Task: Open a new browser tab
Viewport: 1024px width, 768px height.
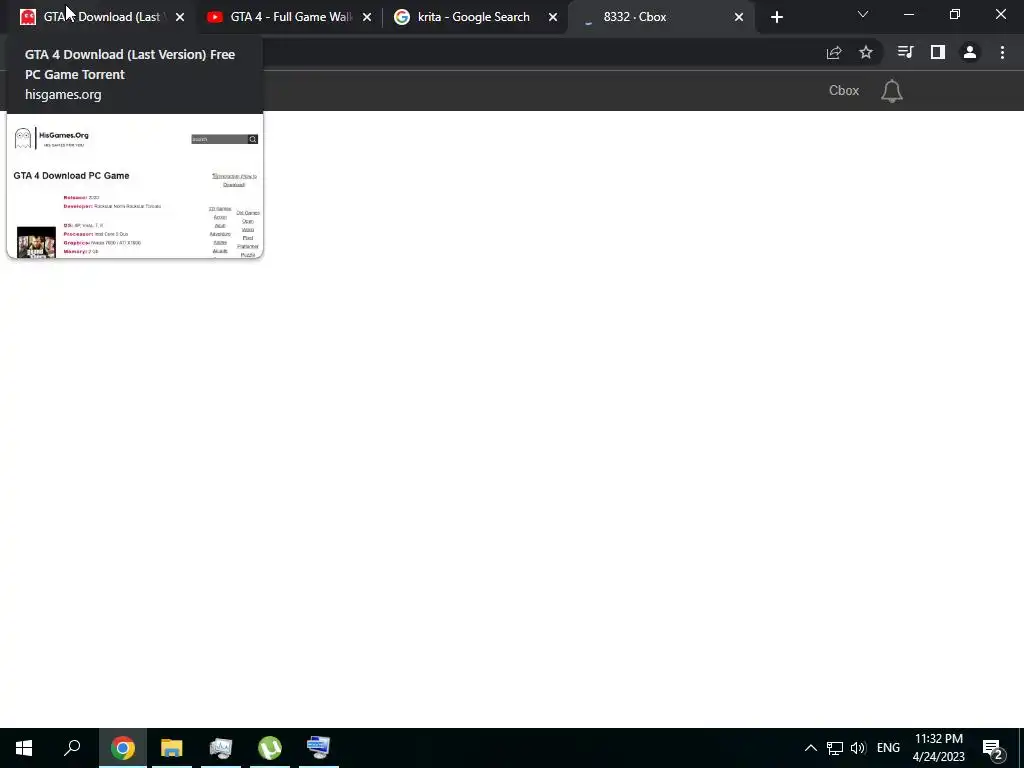Action: tap(776, 17)
